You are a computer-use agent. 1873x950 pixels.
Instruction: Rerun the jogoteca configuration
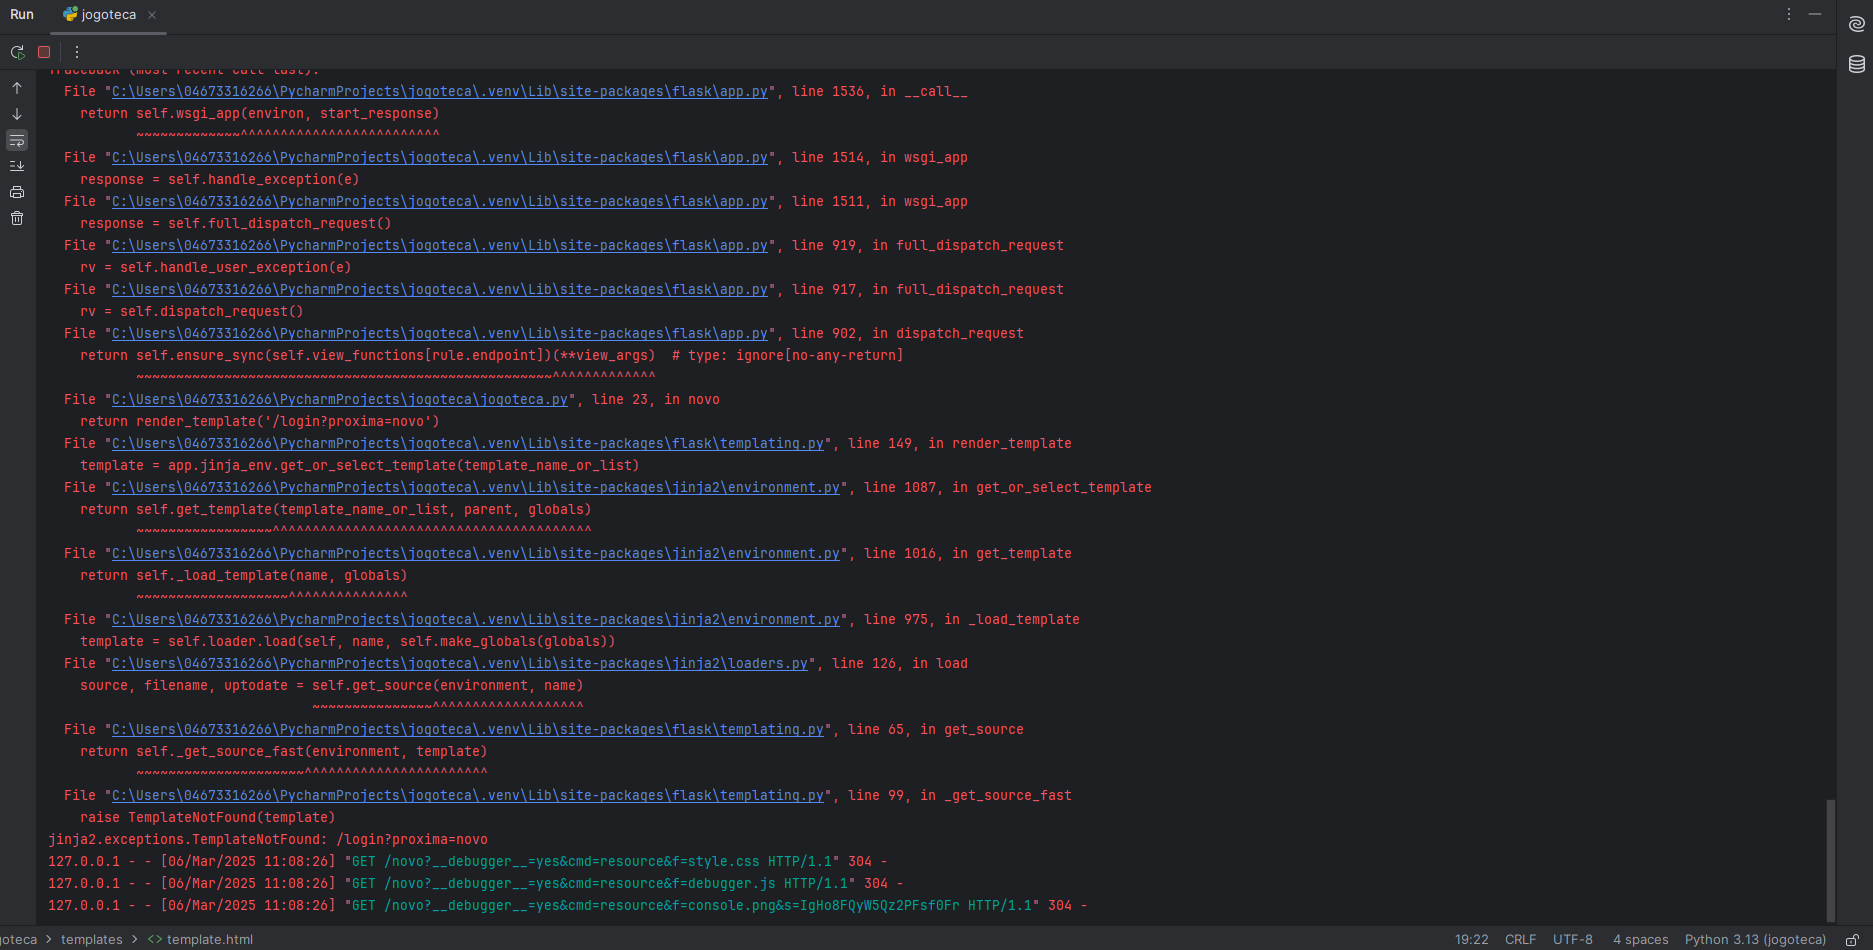click(x=17, y=52)
